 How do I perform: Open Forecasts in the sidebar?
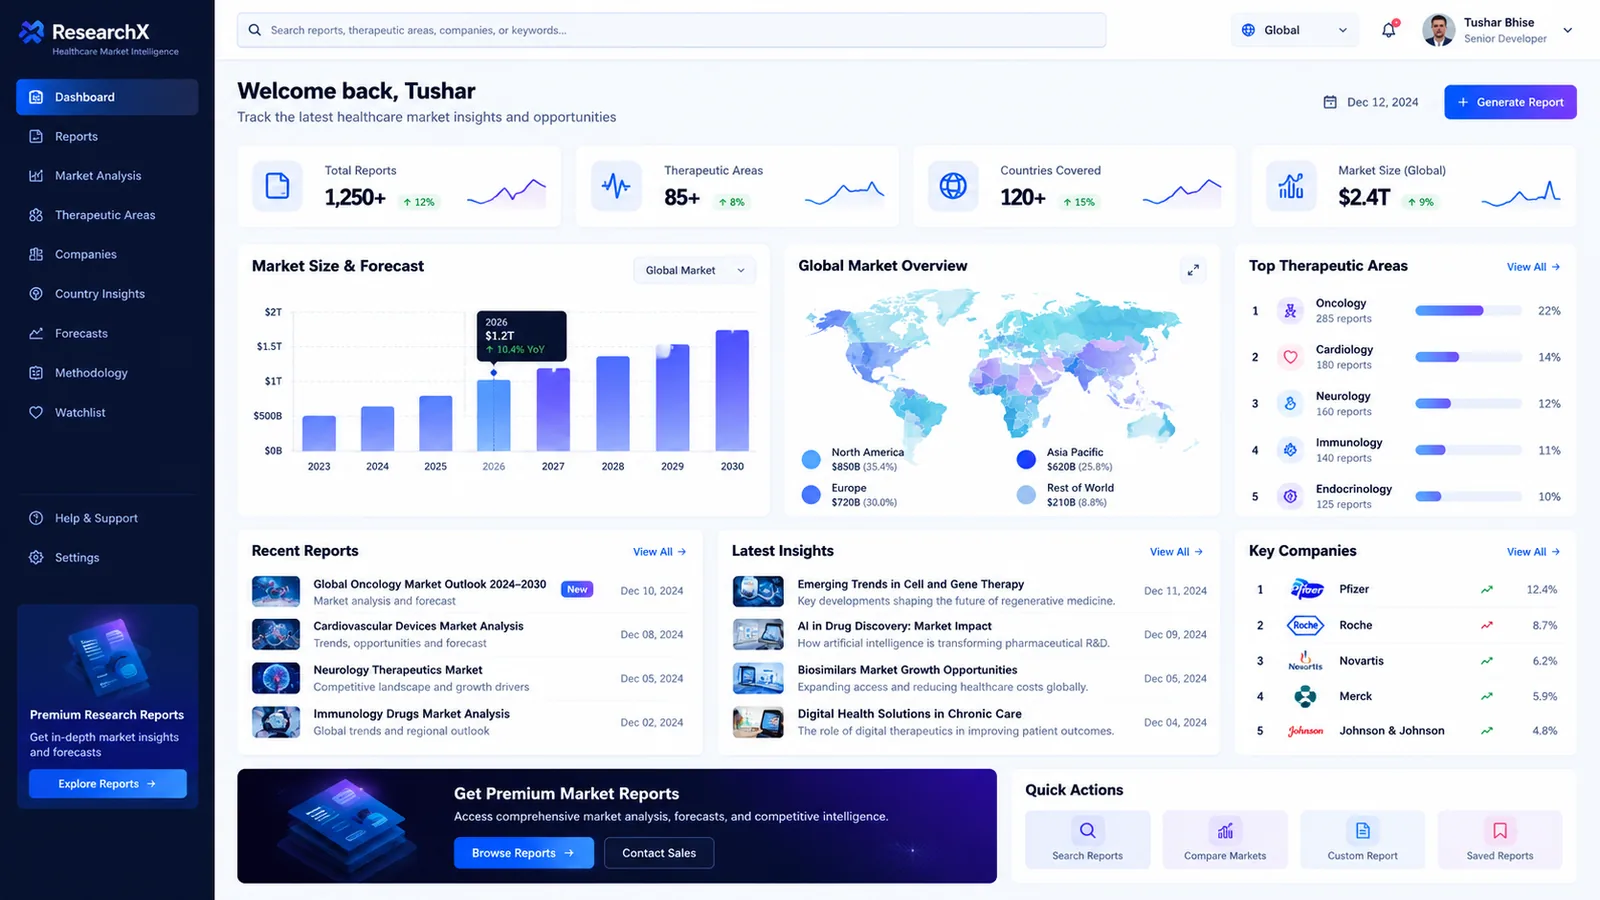pyautogui.click(x=107, y=333)
